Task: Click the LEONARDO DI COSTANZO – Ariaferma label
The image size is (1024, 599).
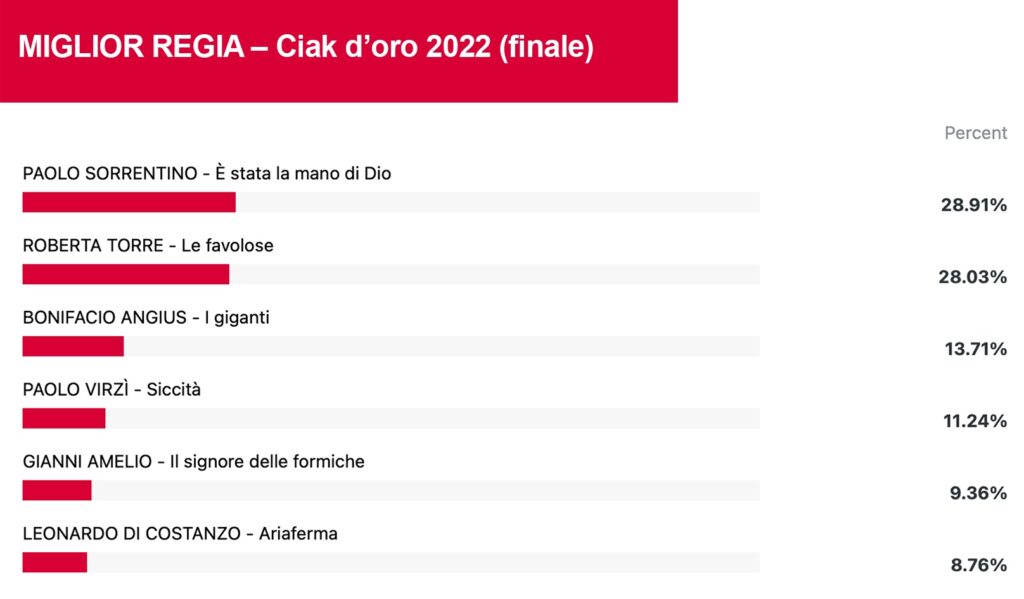Action: tap(180, 534)
